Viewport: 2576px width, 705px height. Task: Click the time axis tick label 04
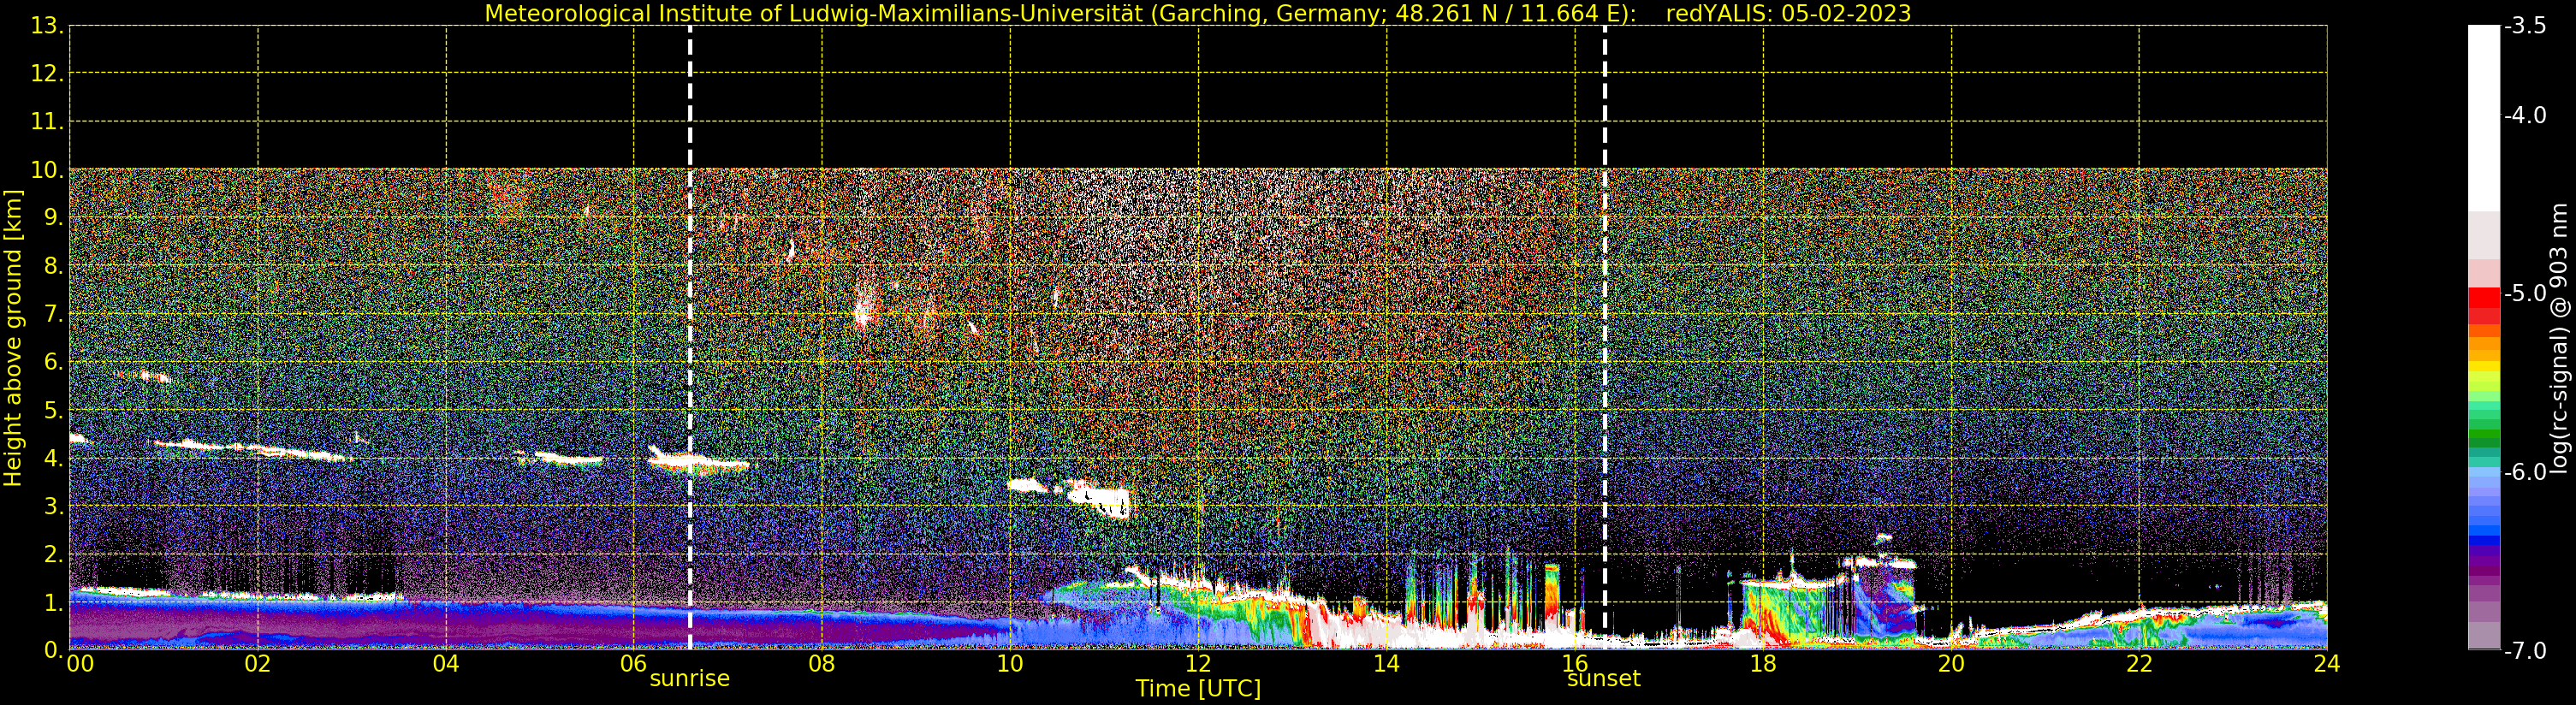pyautogui.click(x=446, y=663)
